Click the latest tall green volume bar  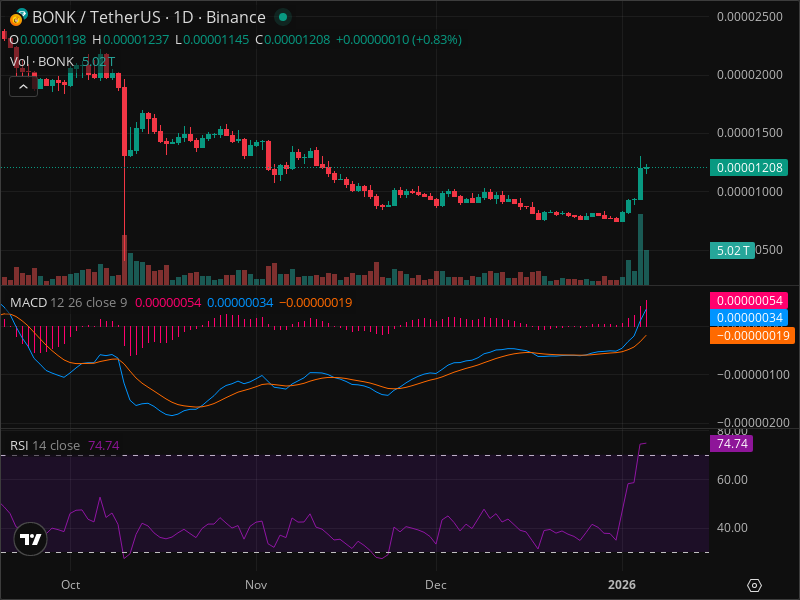point(640,249)
